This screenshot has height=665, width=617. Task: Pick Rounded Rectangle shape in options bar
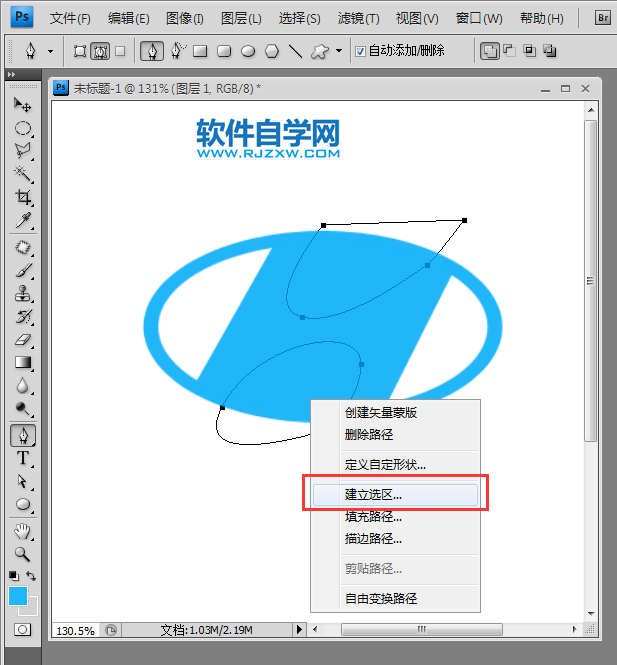[x=224, y=51]
